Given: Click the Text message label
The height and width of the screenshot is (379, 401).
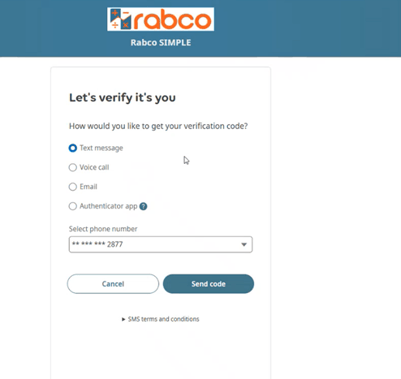Looking at the screenshot, I should (101, 148).
